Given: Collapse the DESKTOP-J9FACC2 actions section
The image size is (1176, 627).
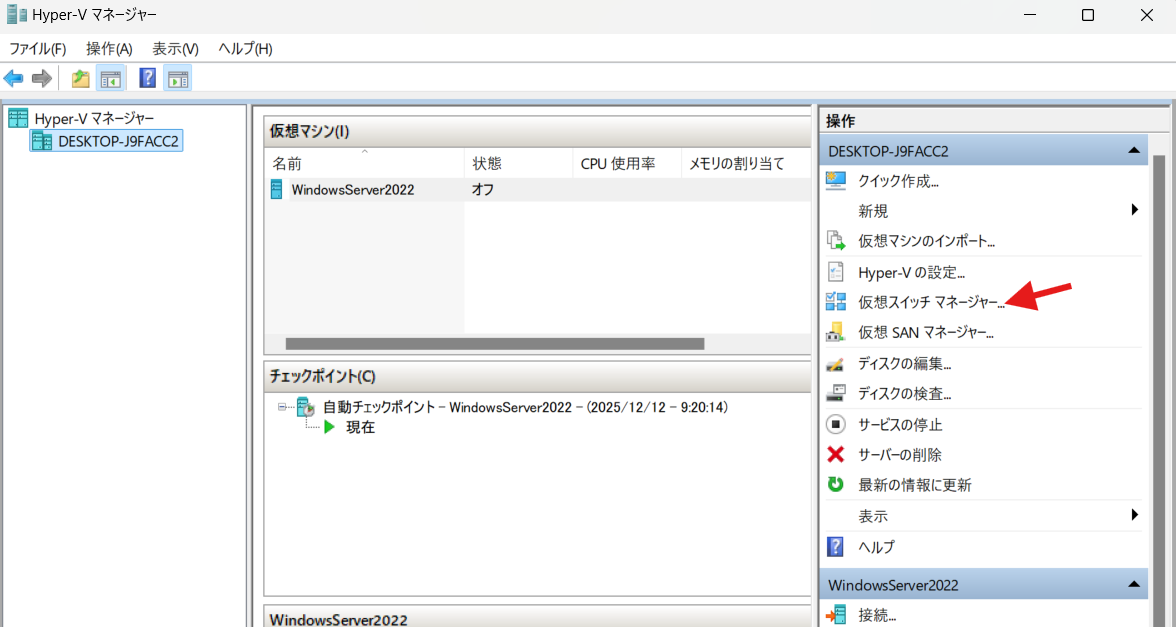Looking at the screenshot, I should (1133, 151).
